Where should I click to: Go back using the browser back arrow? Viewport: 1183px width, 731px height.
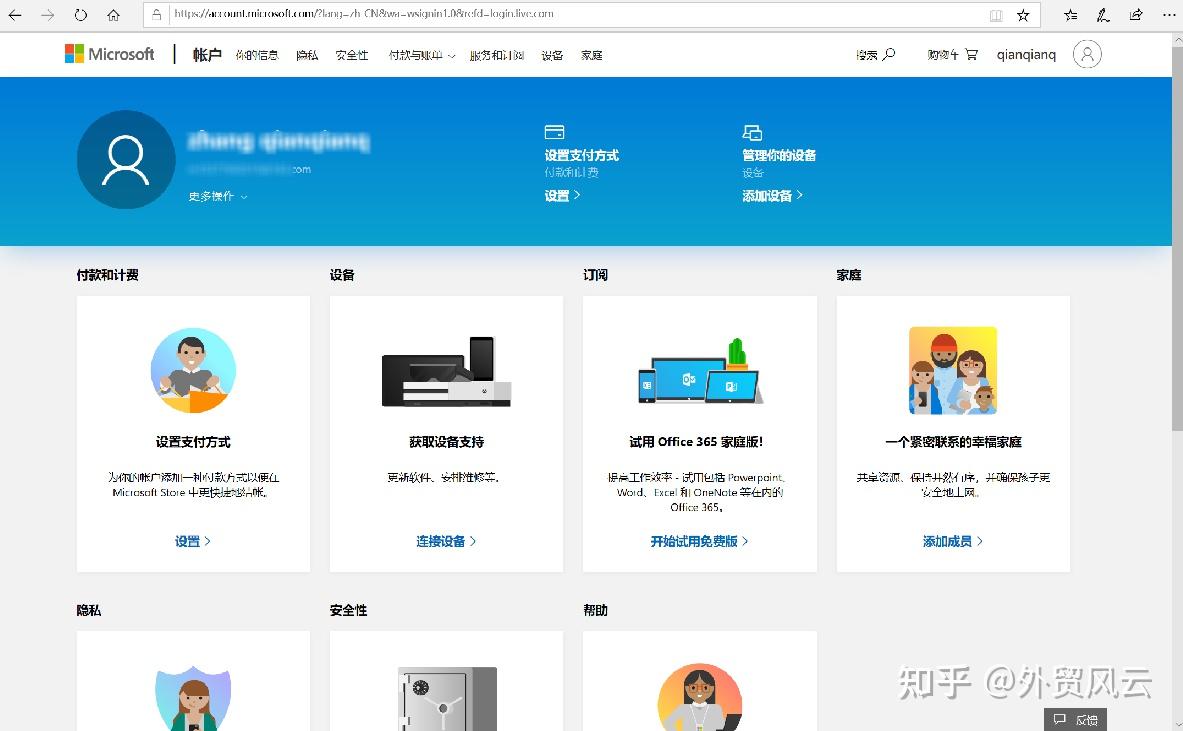[x=15, y=15]
